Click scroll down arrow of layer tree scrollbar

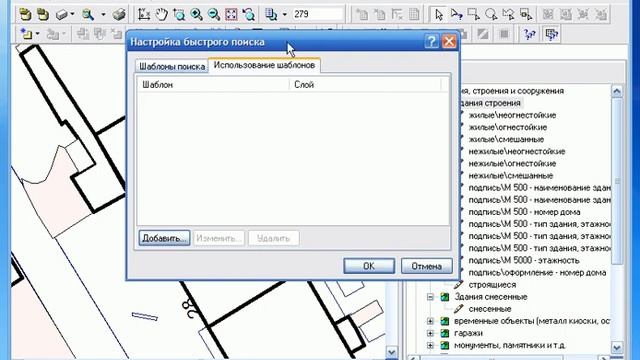(617, 348)
